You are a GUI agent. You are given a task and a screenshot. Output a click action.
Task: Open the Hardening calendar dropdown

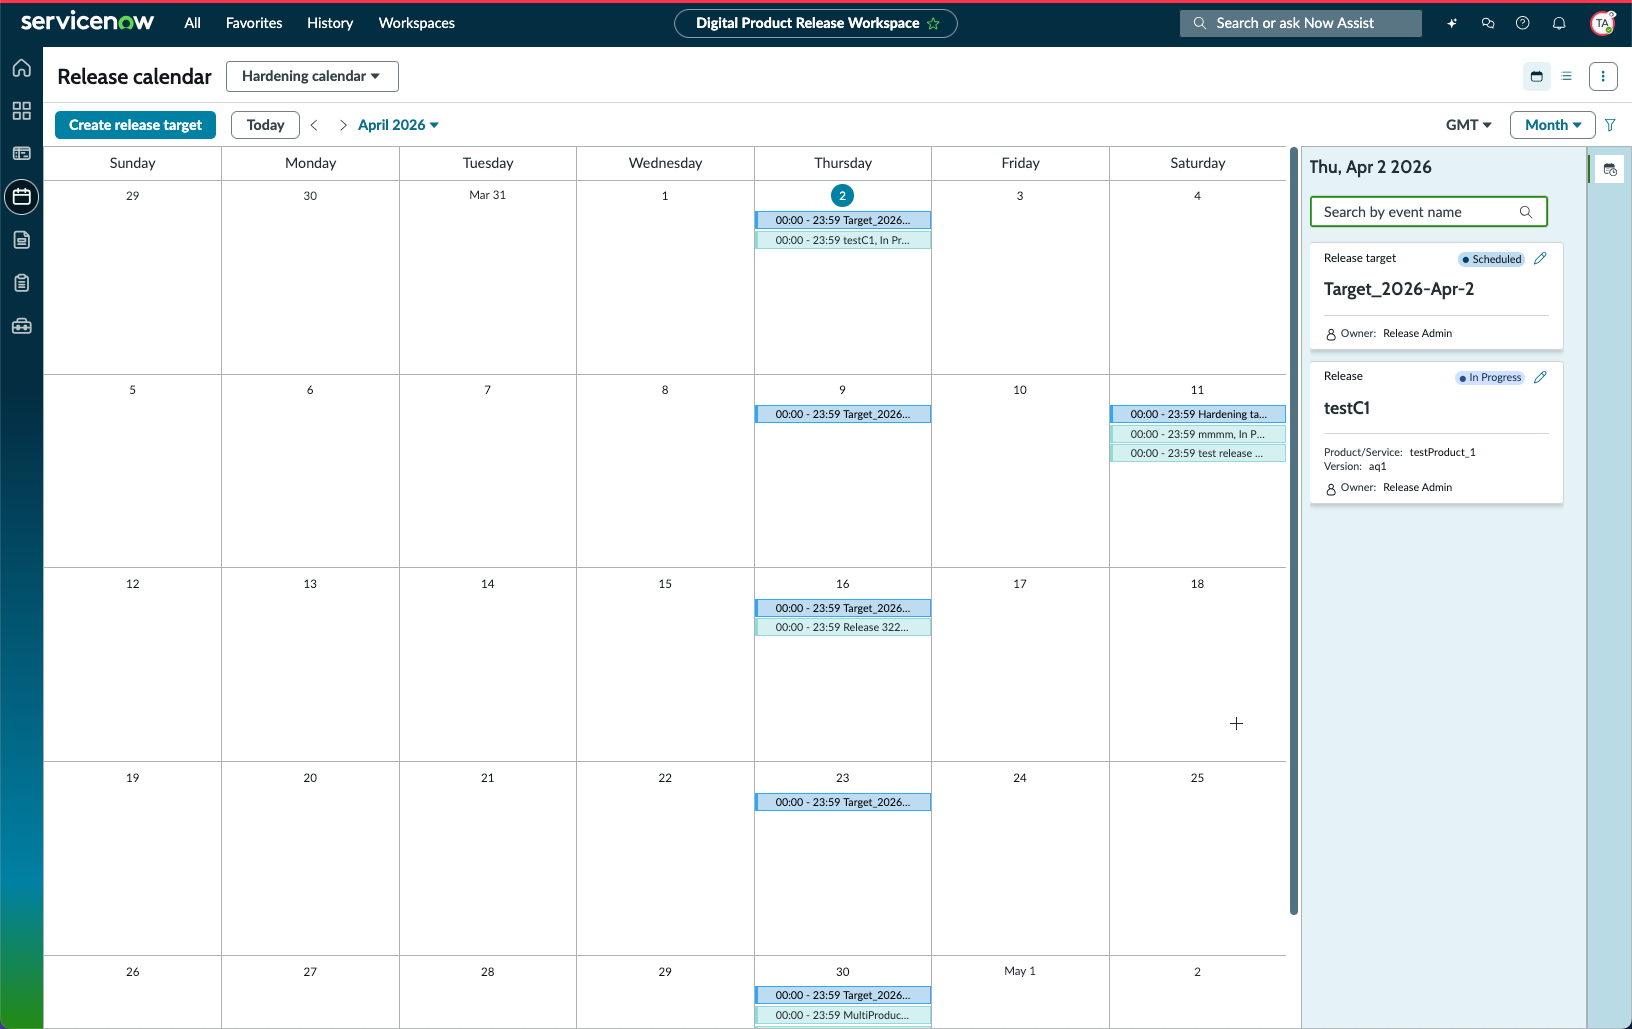coord(312,76)
